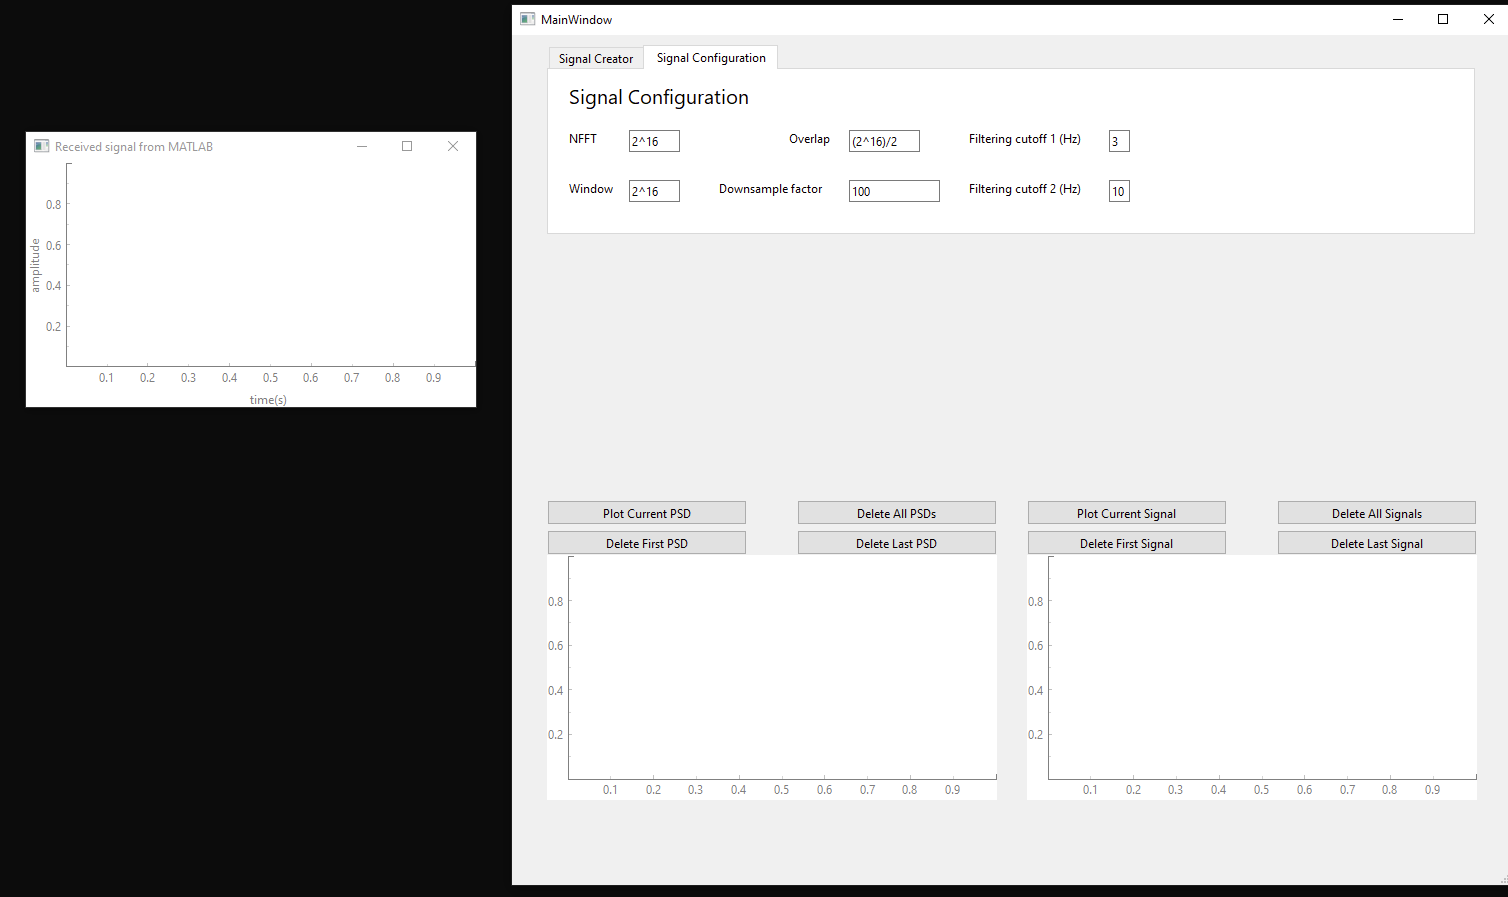Click the Plot Current Signal button
Screen dimensions: 1508x897
point(1126,512)
